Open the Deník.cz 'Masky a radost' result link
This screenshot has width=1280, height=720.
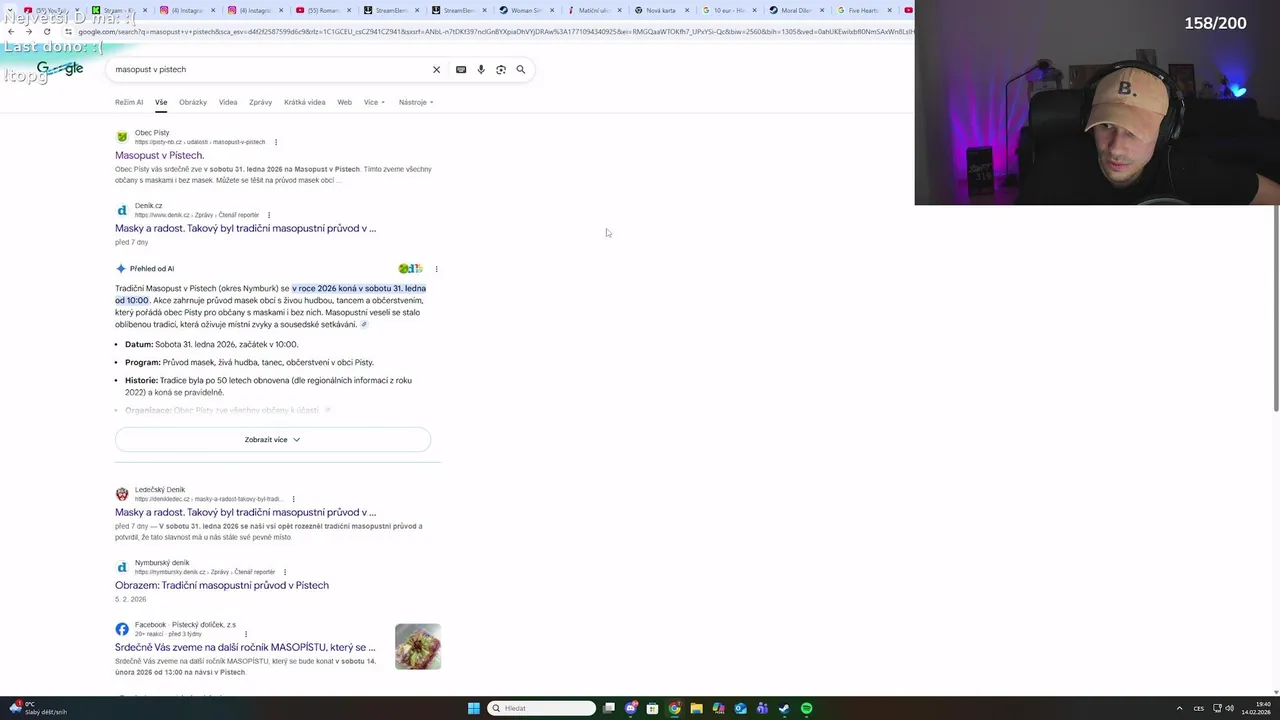[x=245, y=229]
